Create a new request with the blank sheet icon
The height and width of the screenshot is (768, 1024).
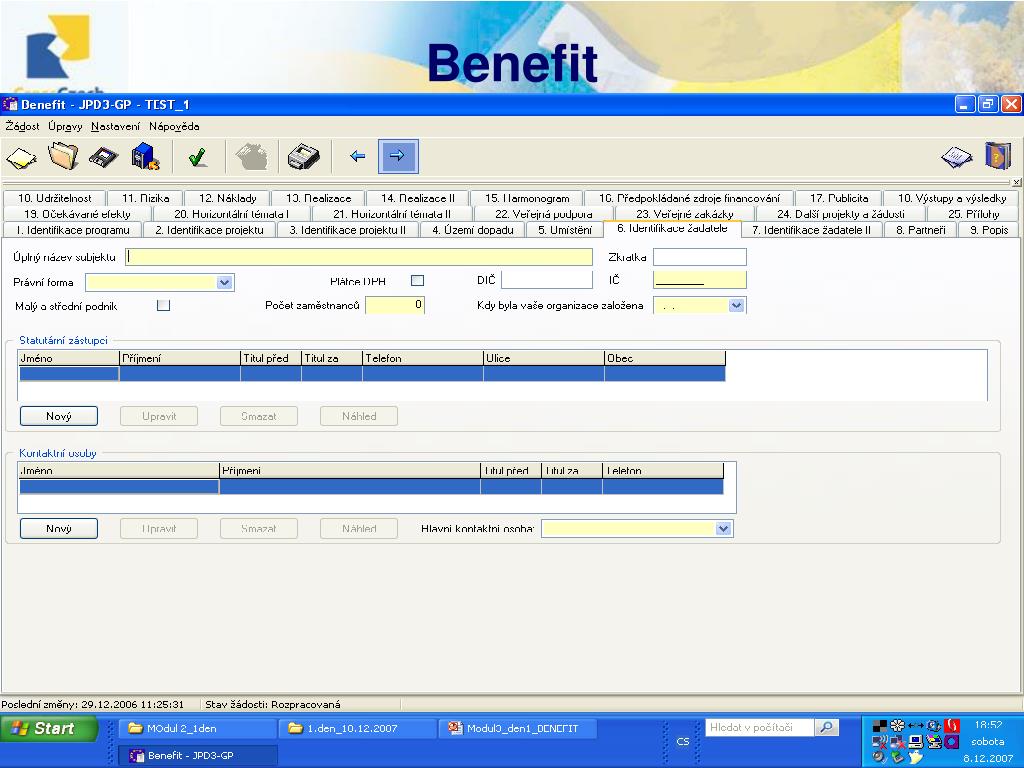coord(22,157)
